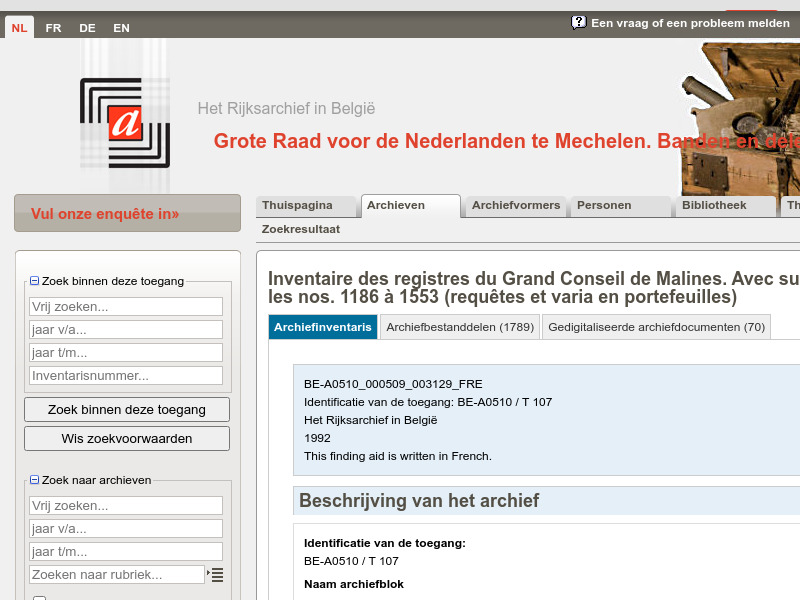Select the Archiefvormers tab
Image resolution: width=800 pixels, height=600 pixels.
[514, 206]
